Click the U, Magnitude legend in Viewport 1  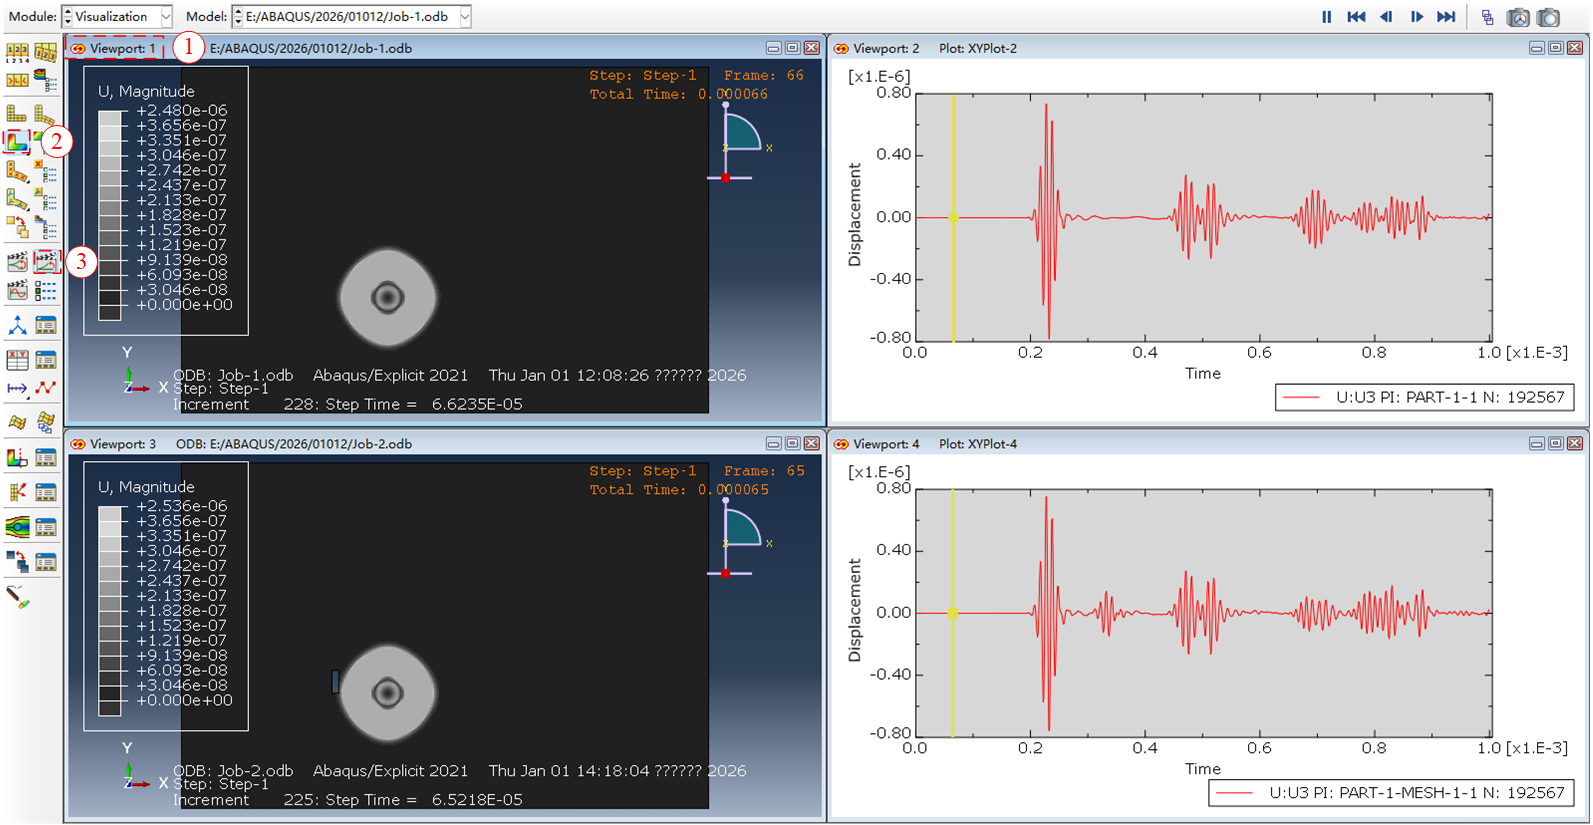(166, 201)
